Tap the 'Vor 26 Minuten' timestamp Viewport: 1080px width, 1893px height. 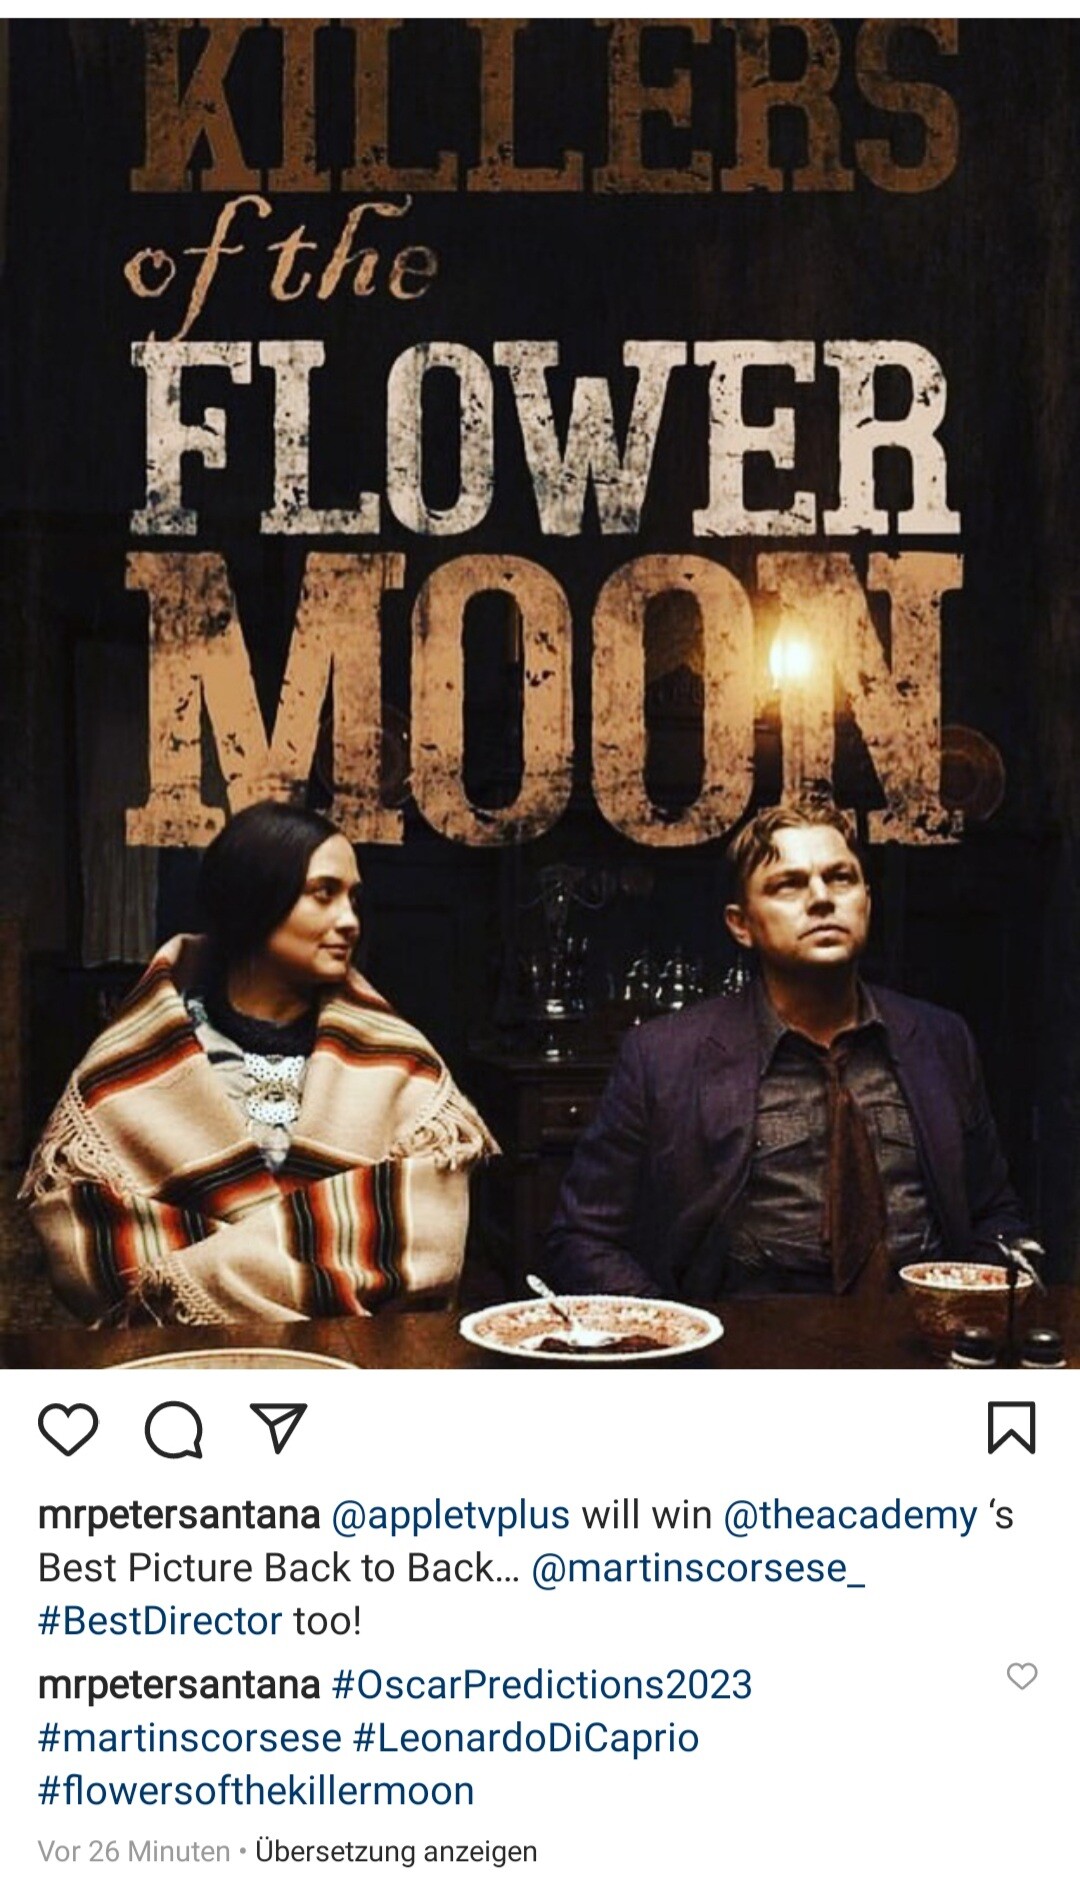[134, 1852]
